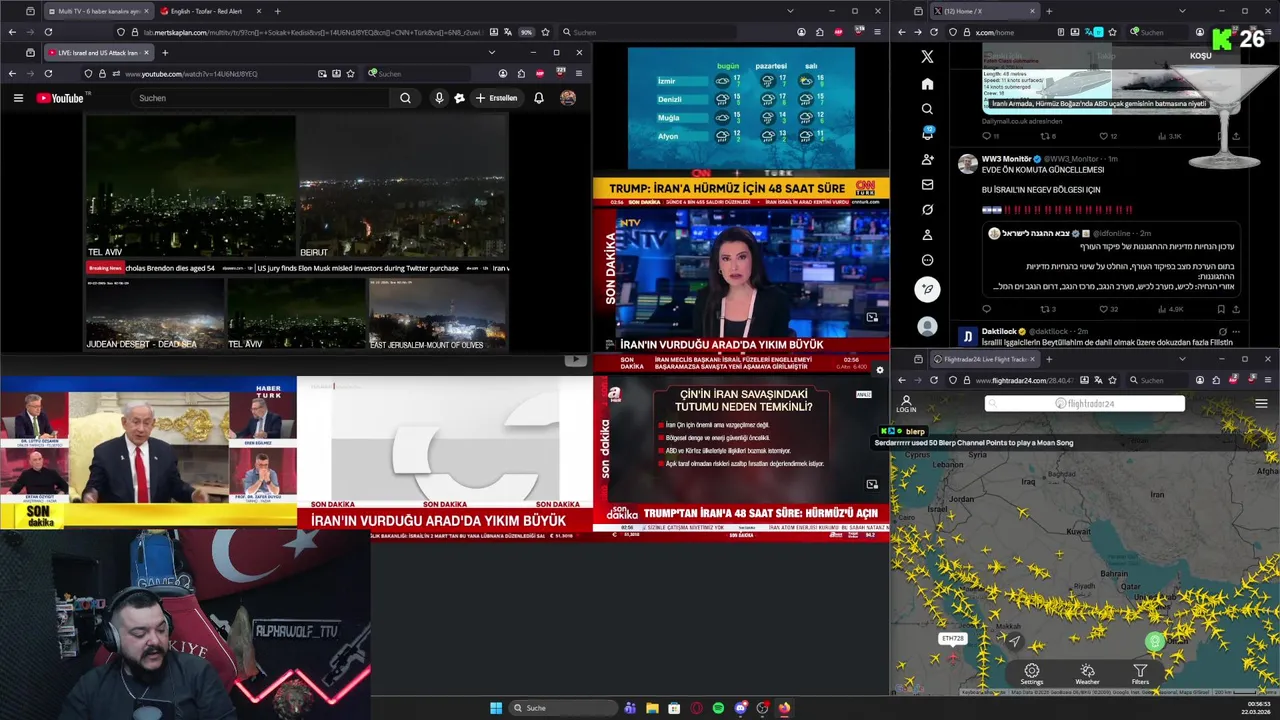Screen dimensions: 1280x720
Task: Expand tab list dropdown in Multi TV window
Action: (x=790, y=11)
